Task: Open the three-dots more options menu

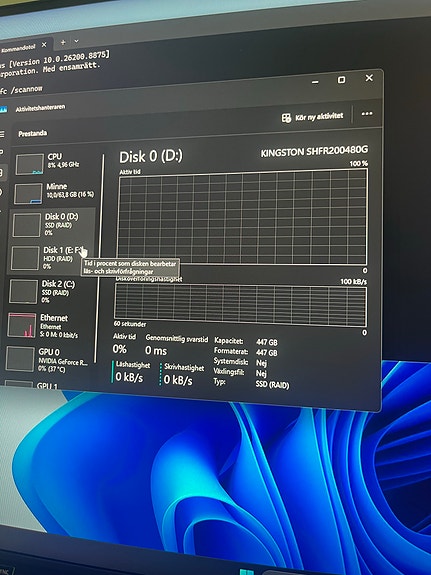Action: (x=367, y=114)
